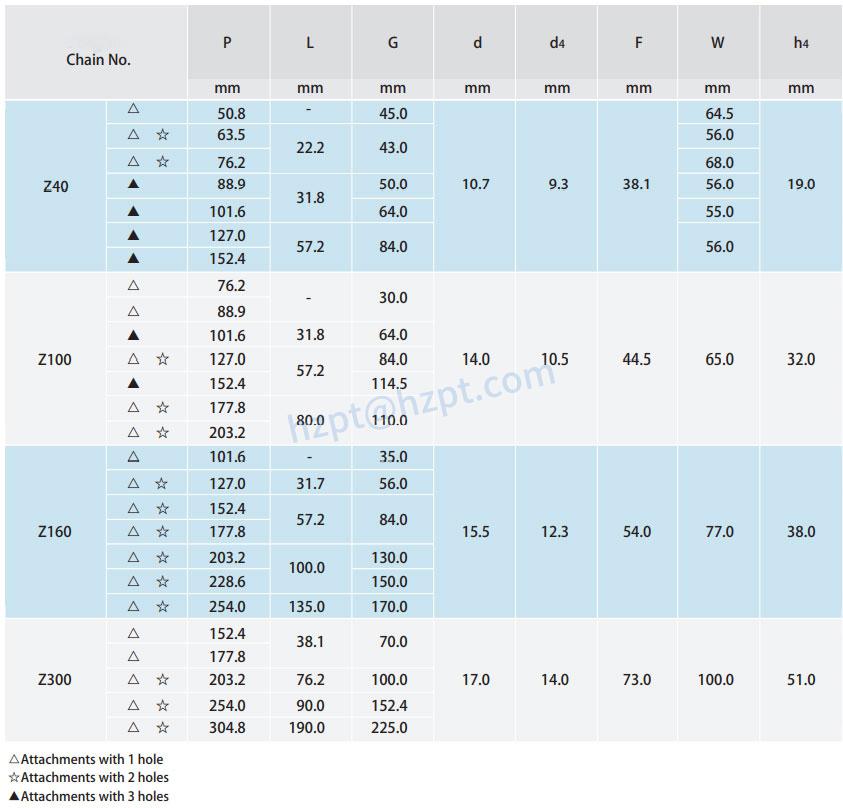Click the hollow triangle in Z40's 50.8 row

[134, 108]
